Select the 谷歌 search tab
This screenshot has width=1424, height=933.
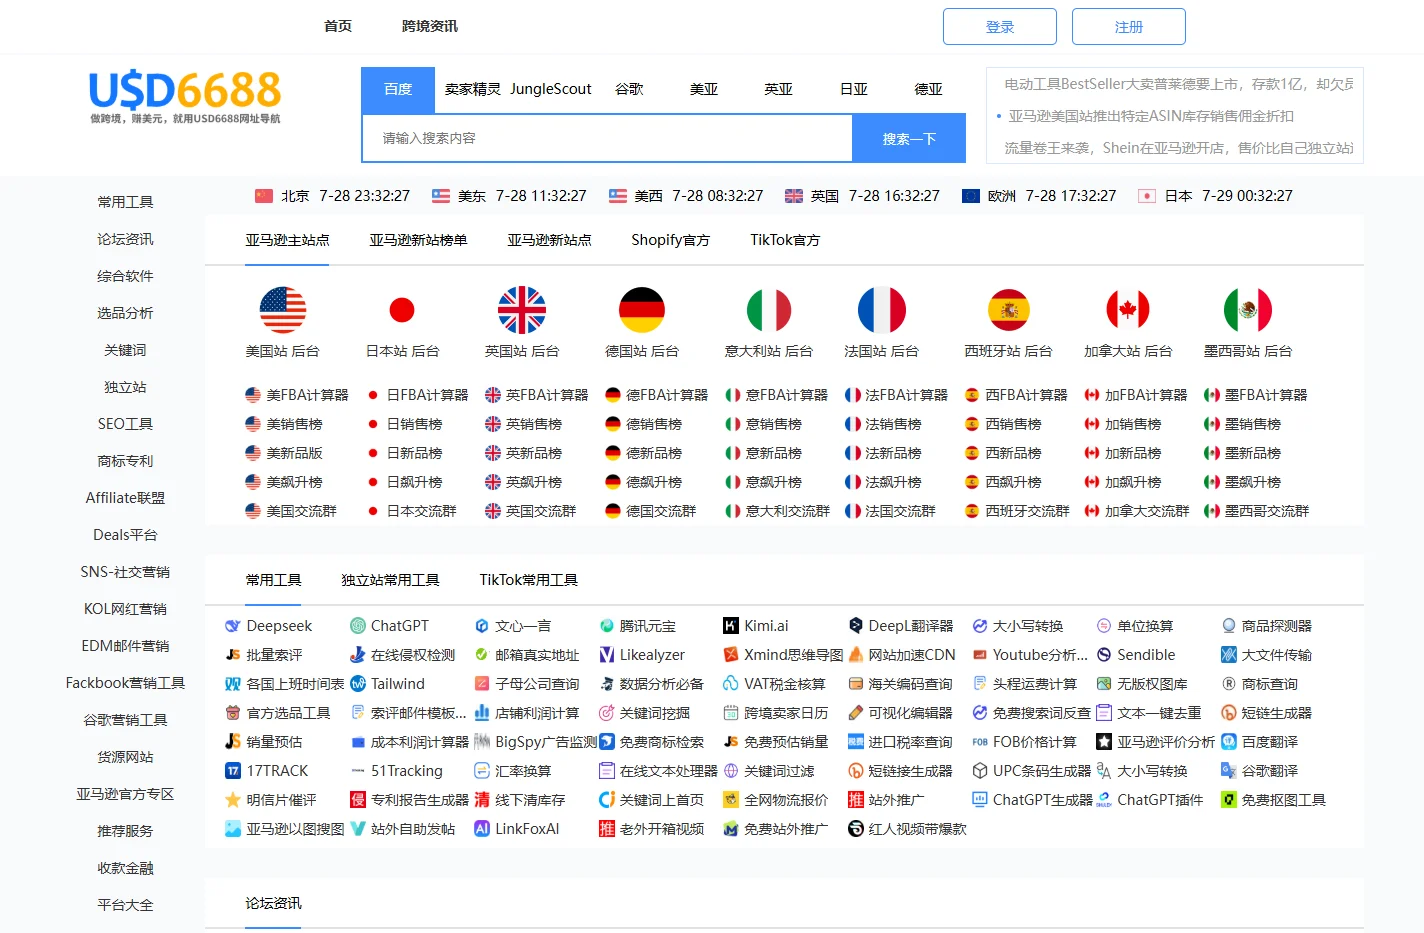[629, 89]
